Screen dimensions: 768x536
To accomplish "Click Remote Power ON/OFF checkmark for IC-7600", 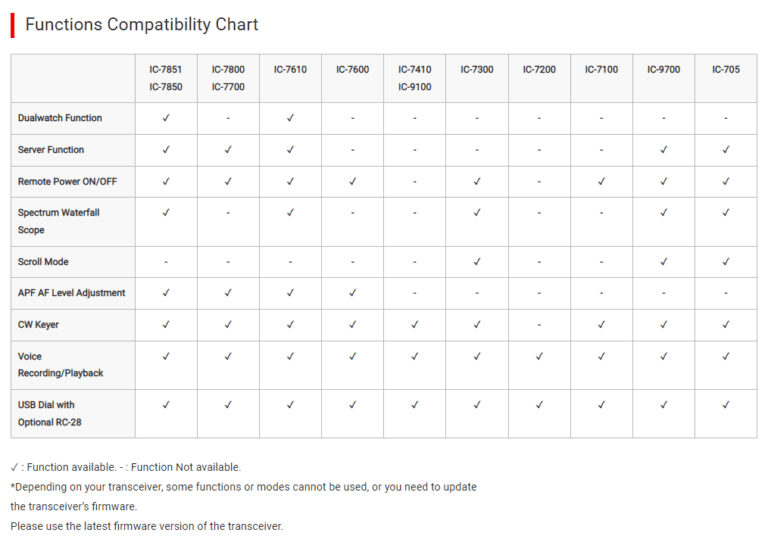I will (352, 182).
